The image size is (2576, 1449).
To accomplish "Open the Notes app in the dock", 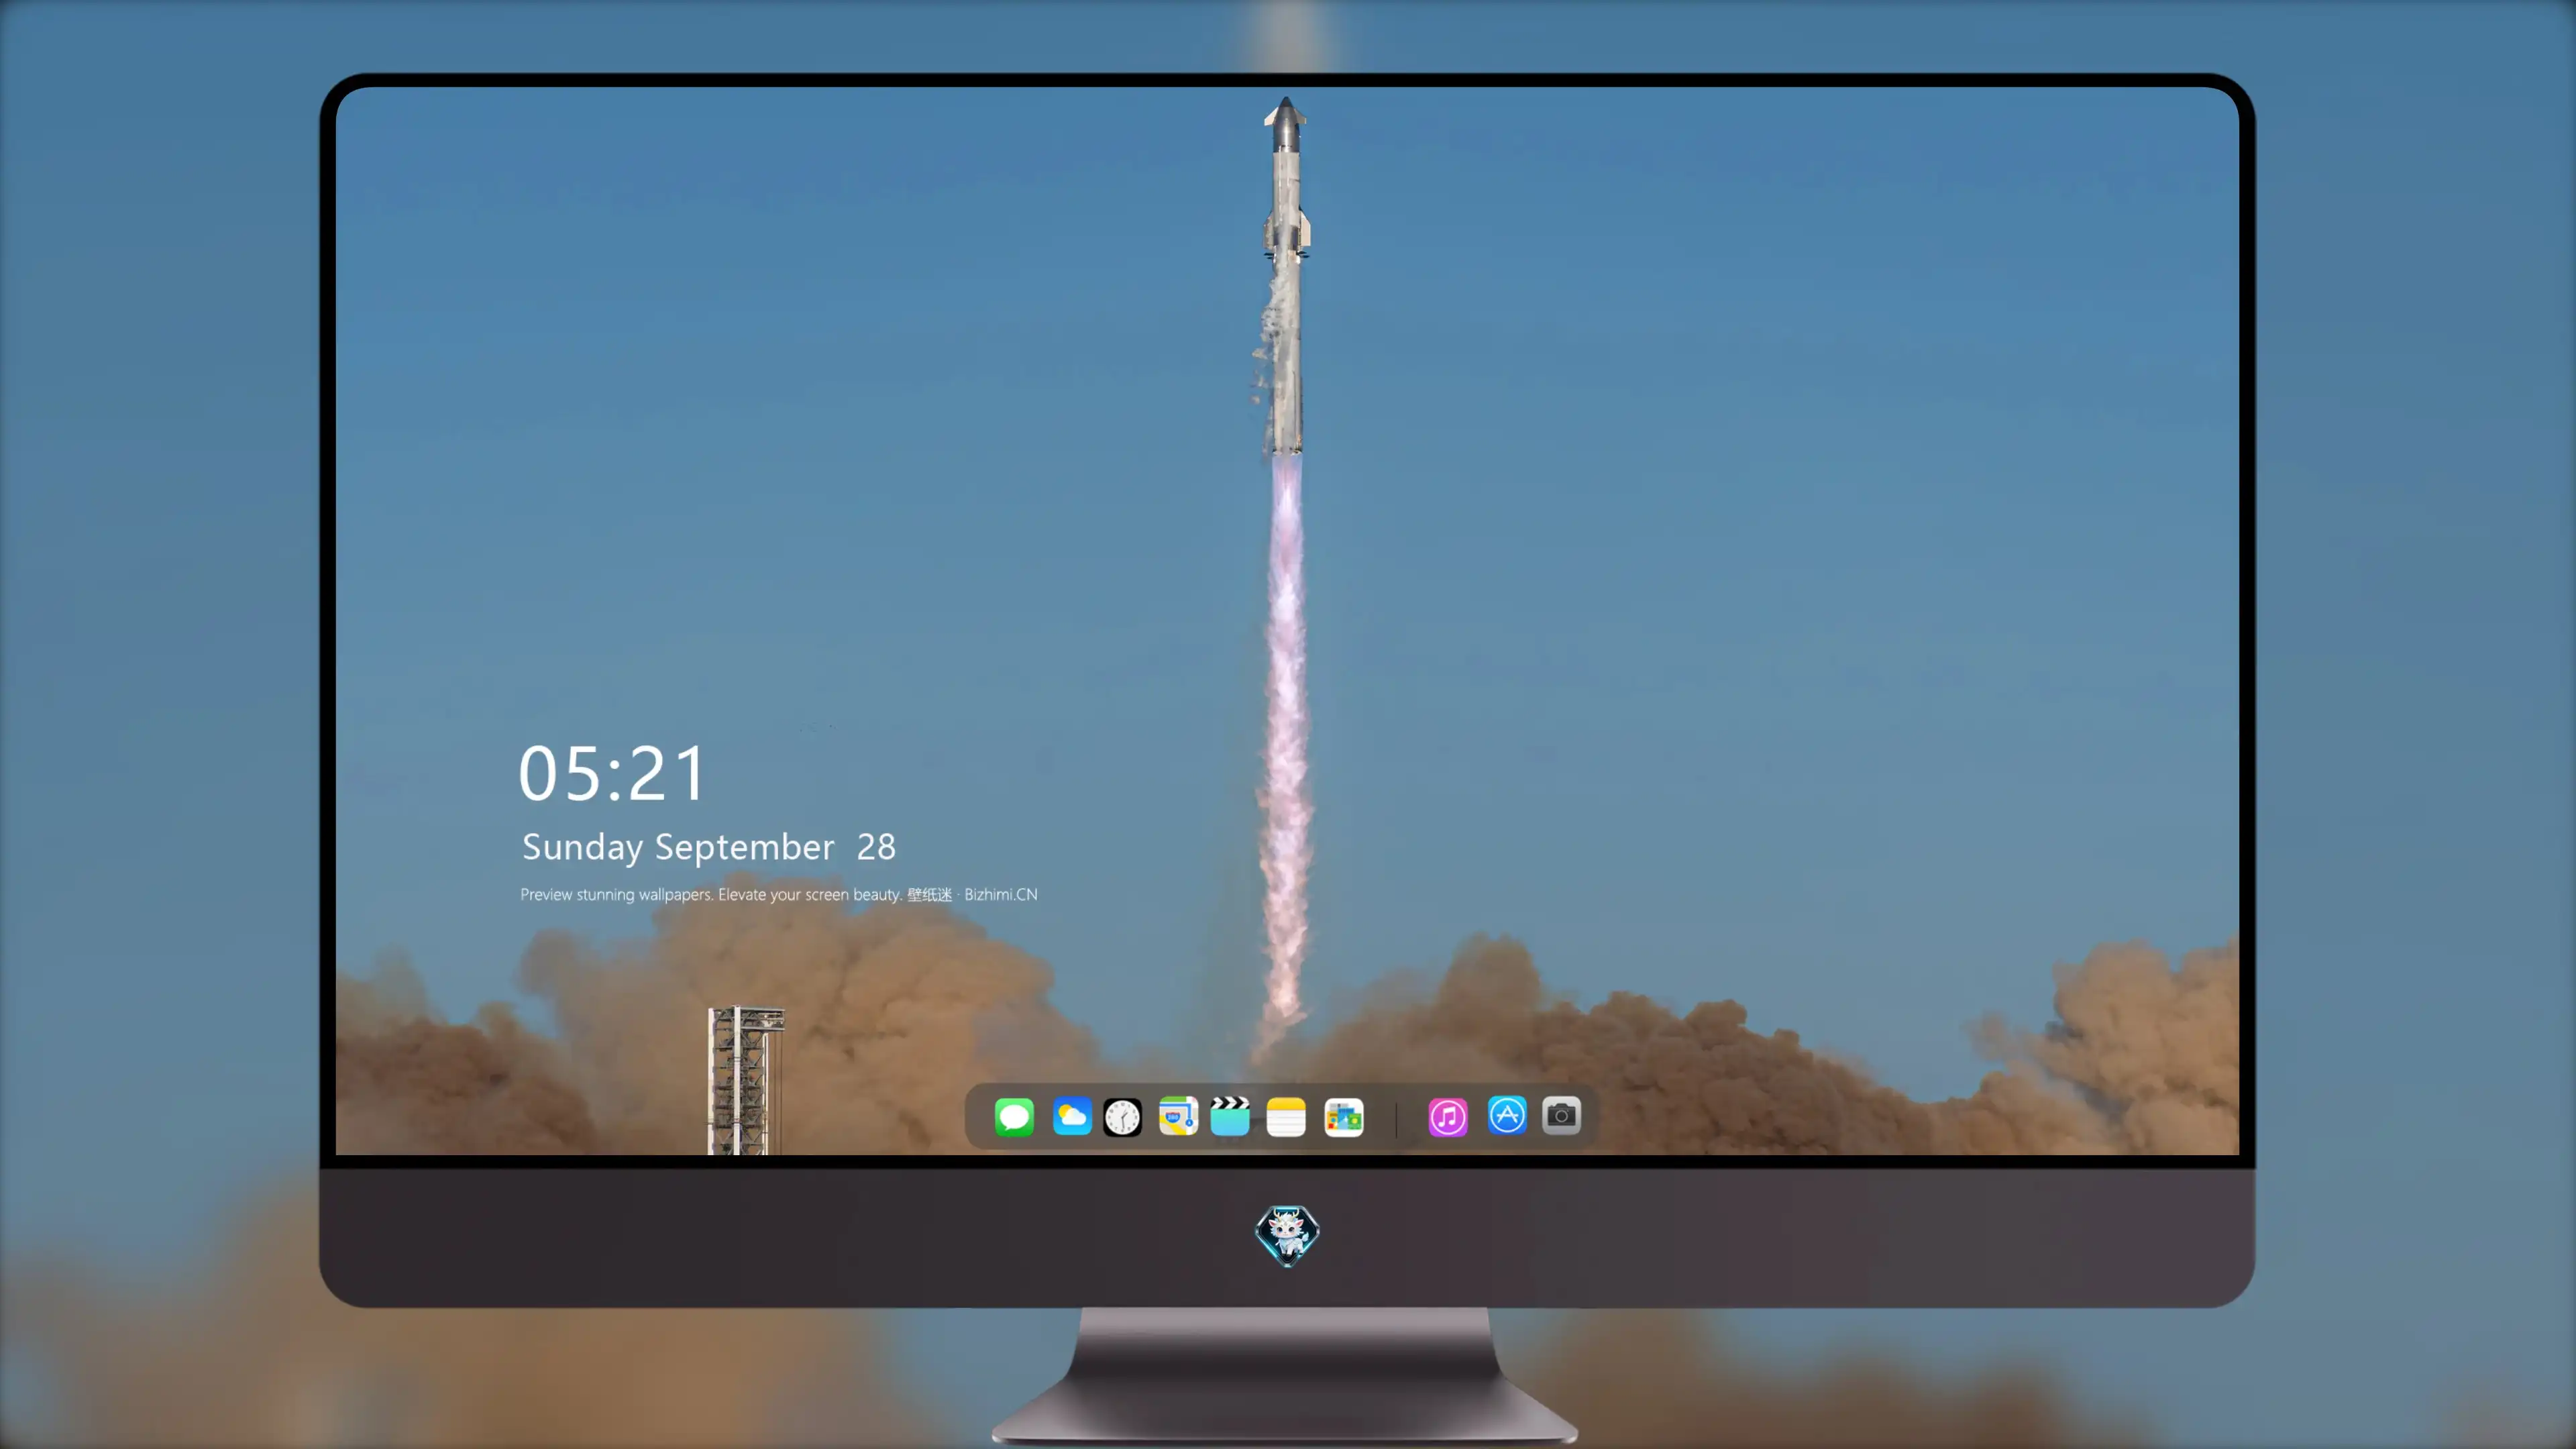I will pyautogui.click(x=1286, y=1116).
